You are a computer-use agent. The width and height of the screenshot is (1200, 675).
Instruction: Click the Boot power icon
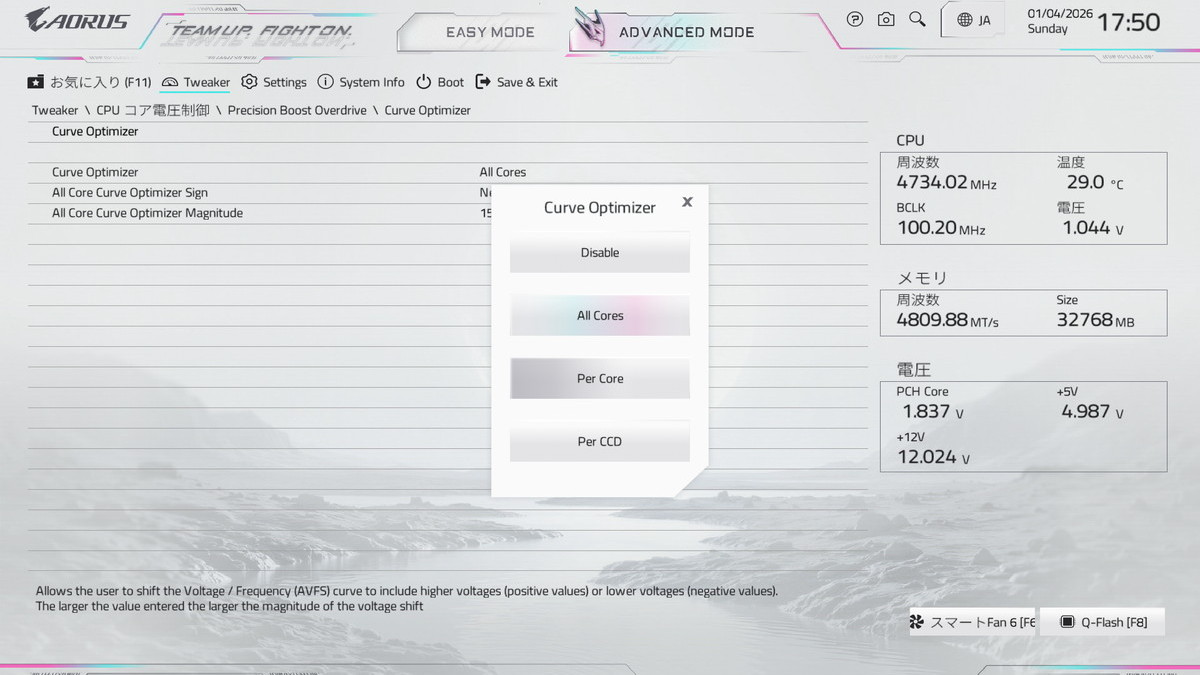424,82
